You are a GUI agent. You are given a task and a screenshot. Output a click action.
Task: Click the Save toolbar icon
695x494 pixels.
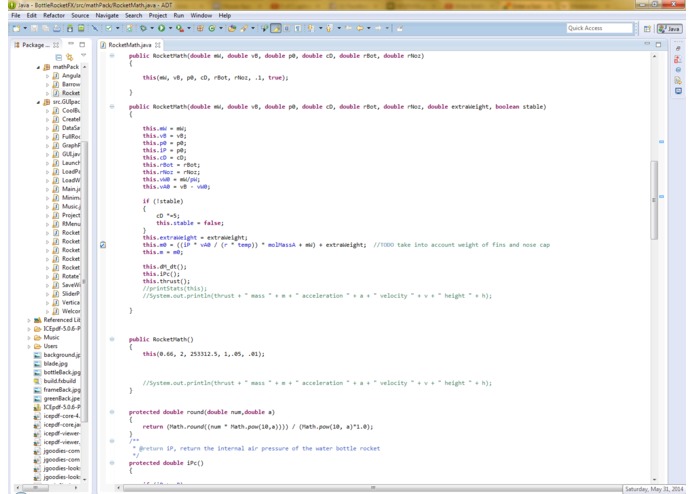[x=34, y=28]
